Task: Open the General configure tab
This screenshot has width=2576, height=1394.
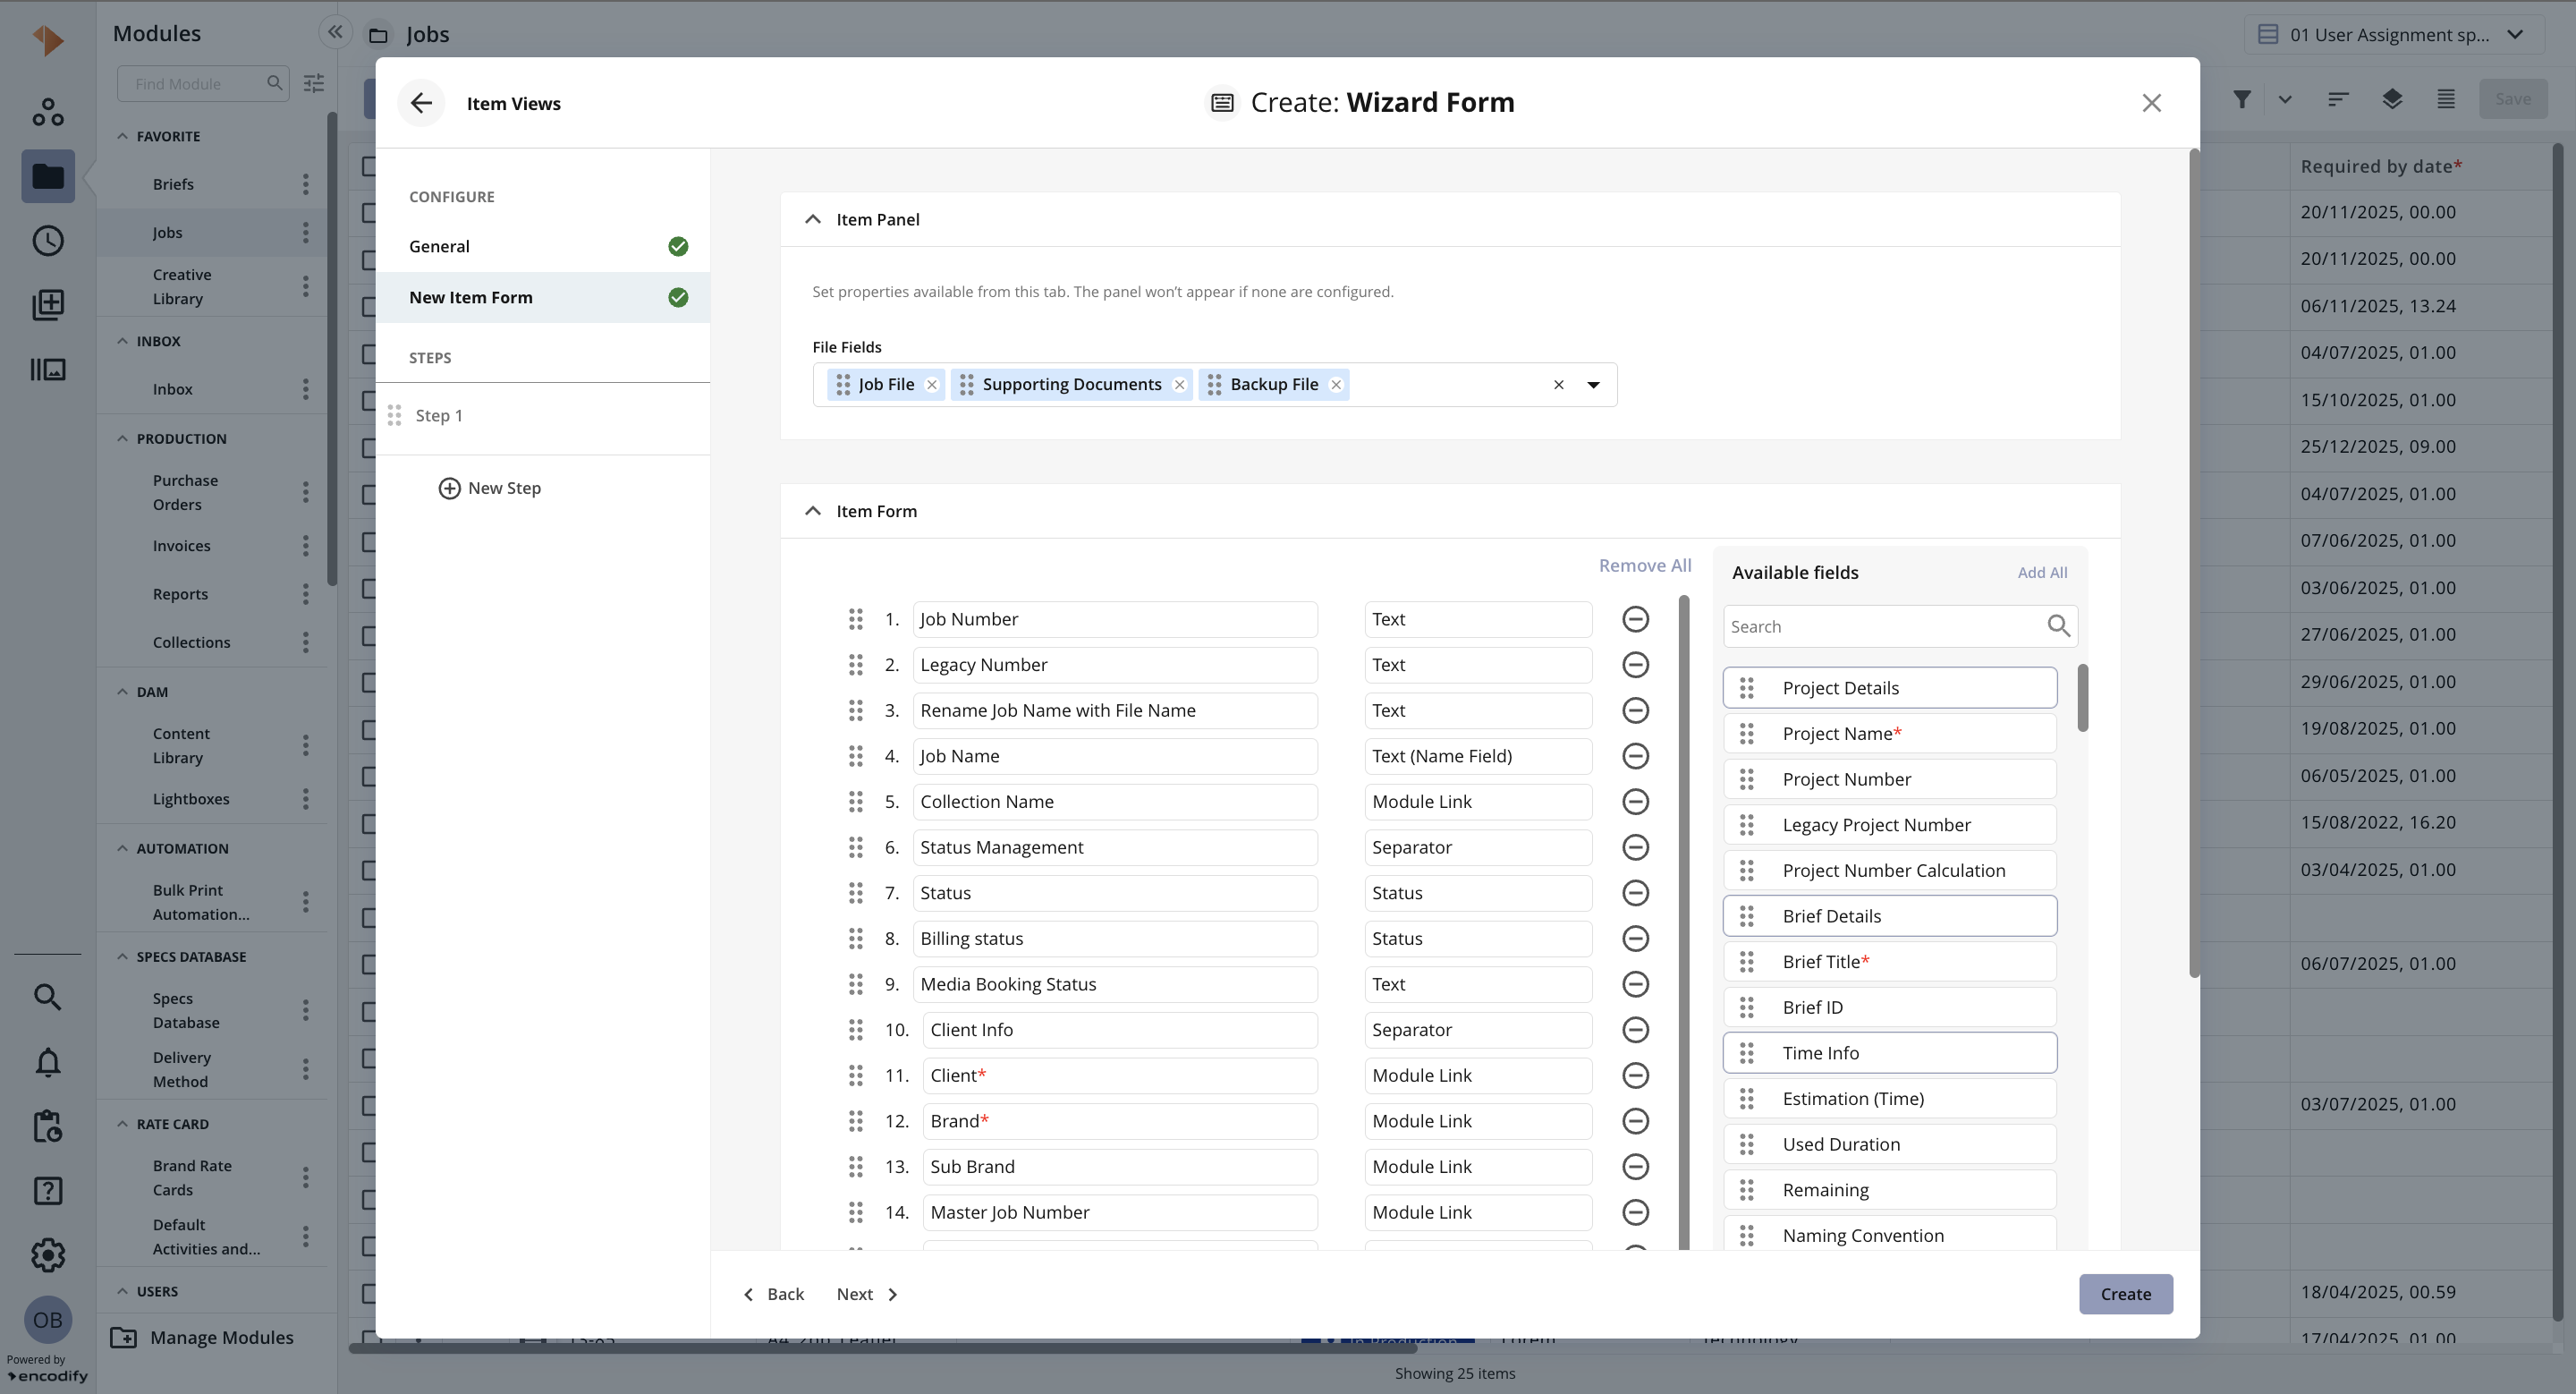Action: coord(543,247)
